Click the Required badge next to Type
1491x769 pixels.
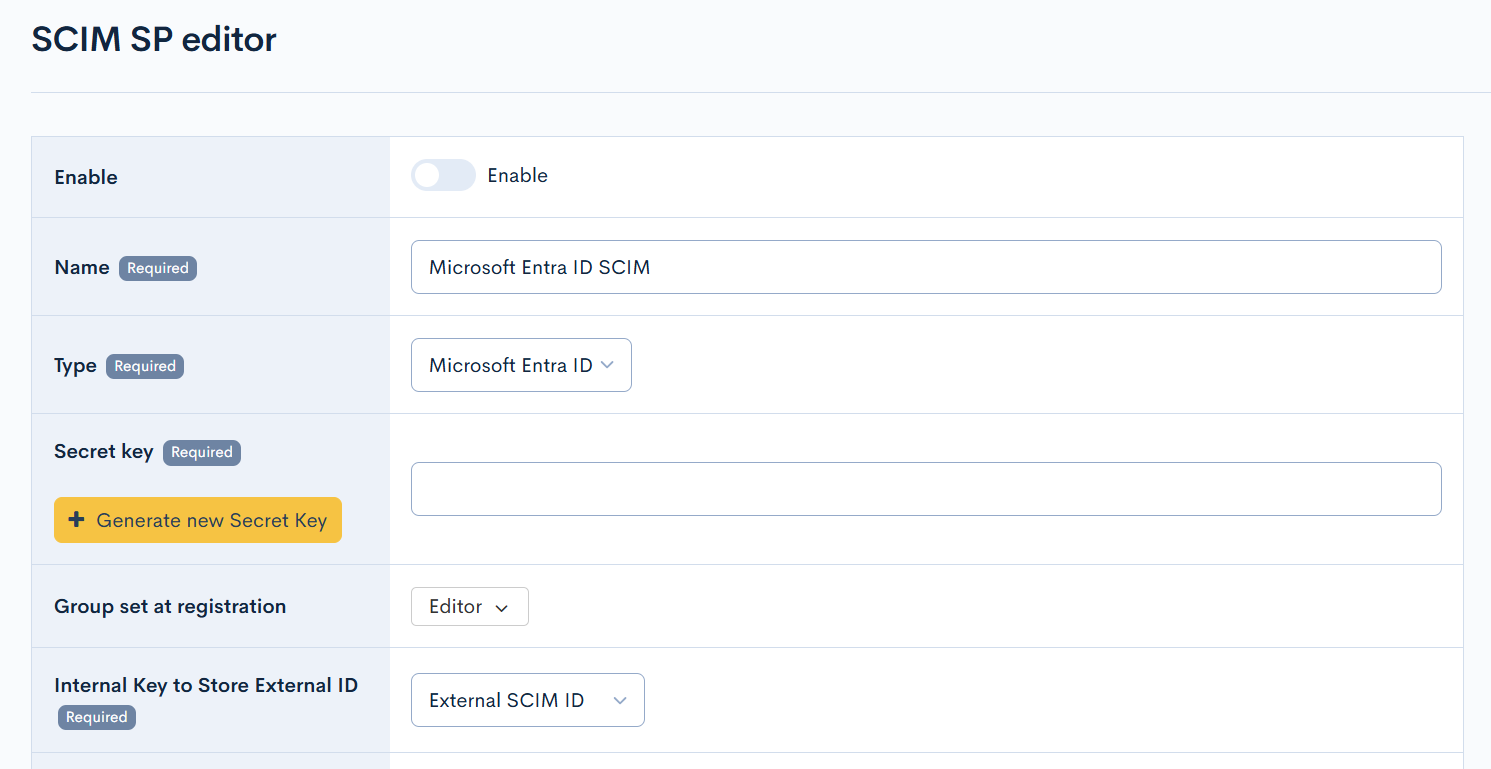(145, 366)
